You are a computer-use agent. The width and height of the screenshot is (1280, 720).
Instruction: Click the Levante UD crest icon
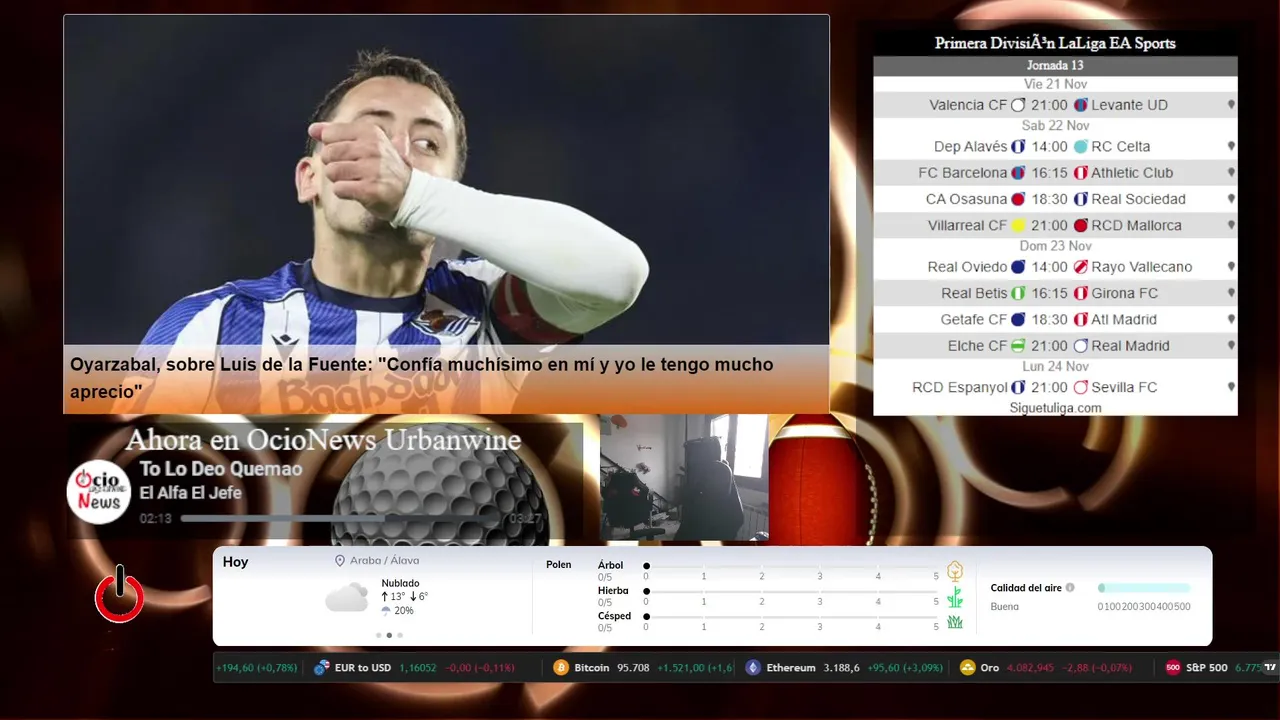1080,105
